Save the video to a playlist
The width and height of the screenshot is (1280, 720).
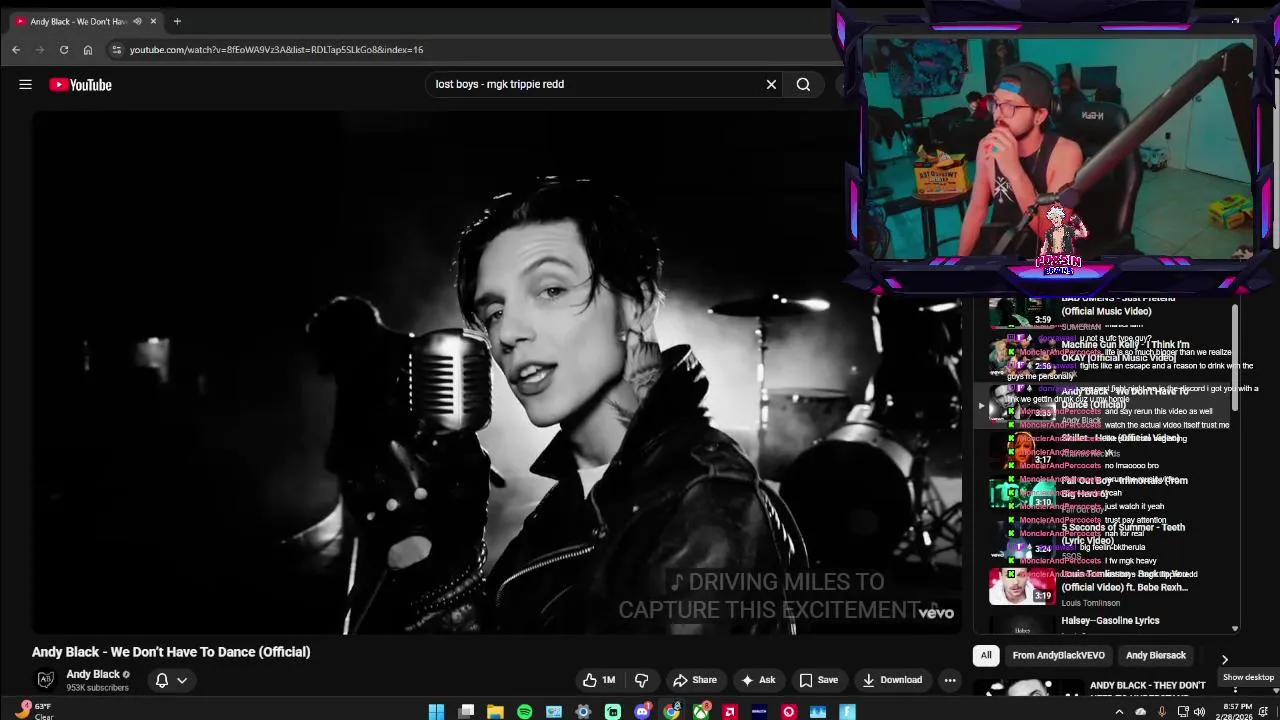pyautogui.click(x=818, y=680)
